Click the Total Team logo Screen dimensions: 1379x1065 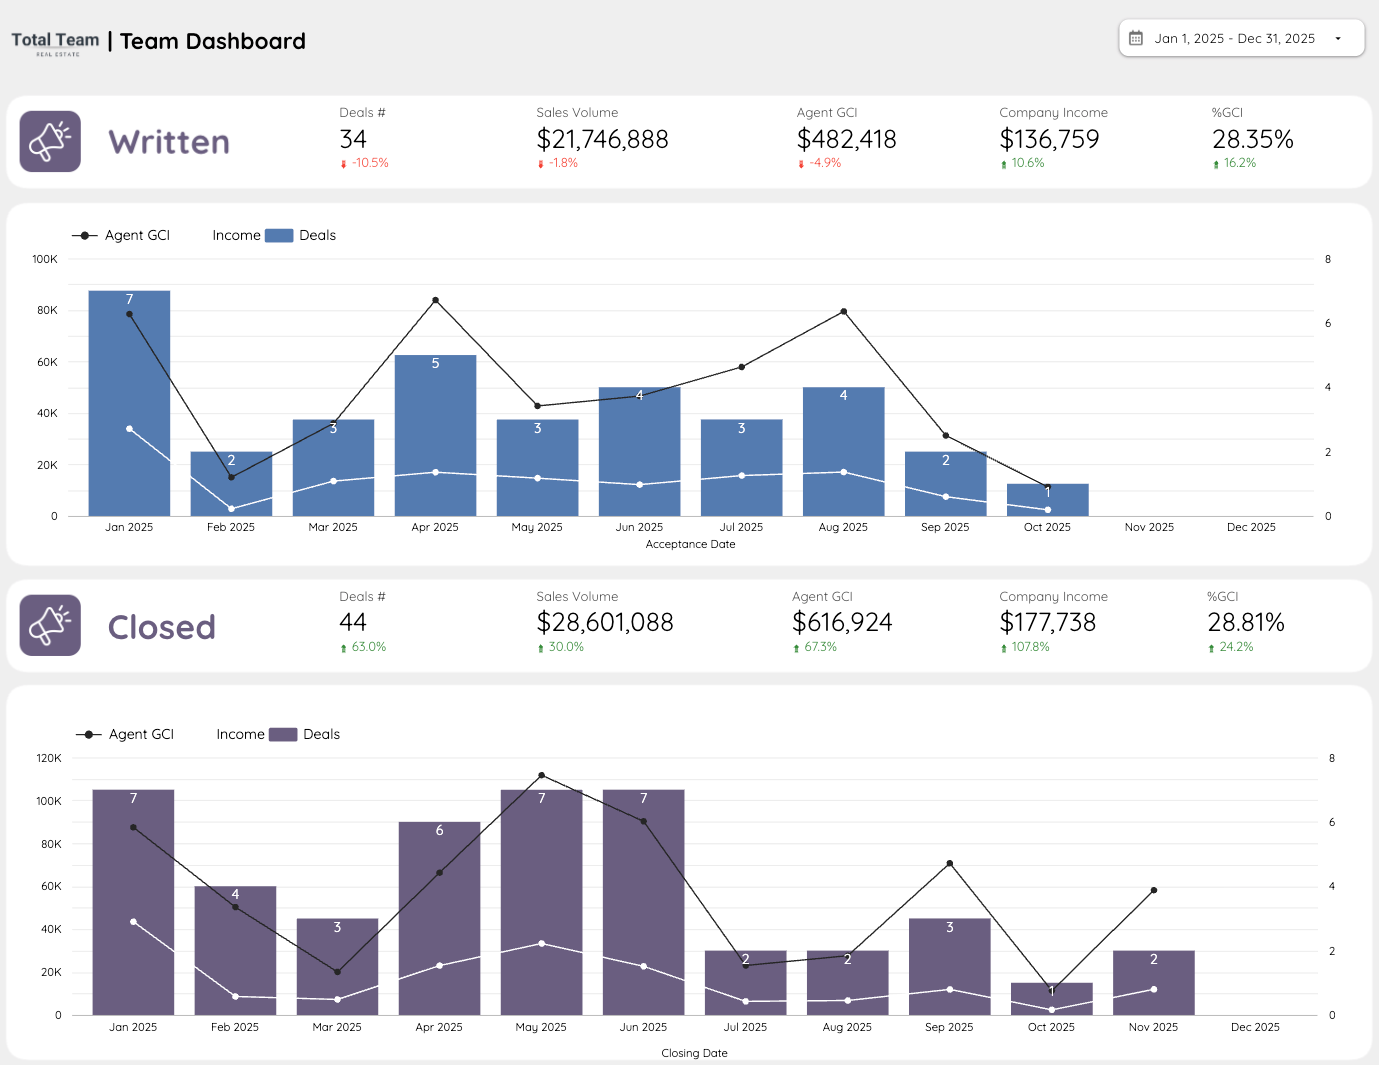coord(55,40)
